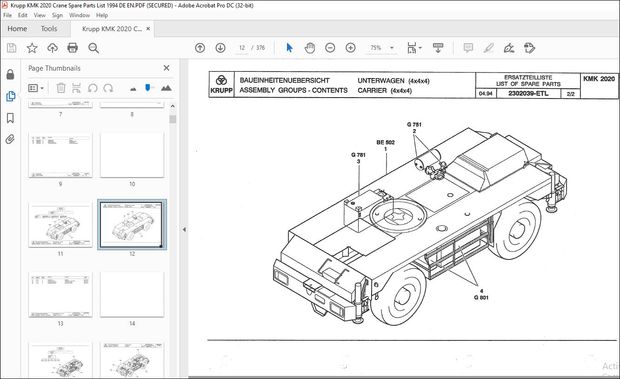Zoom in with plus icon

pyautogui.click(x=350, y=48)
